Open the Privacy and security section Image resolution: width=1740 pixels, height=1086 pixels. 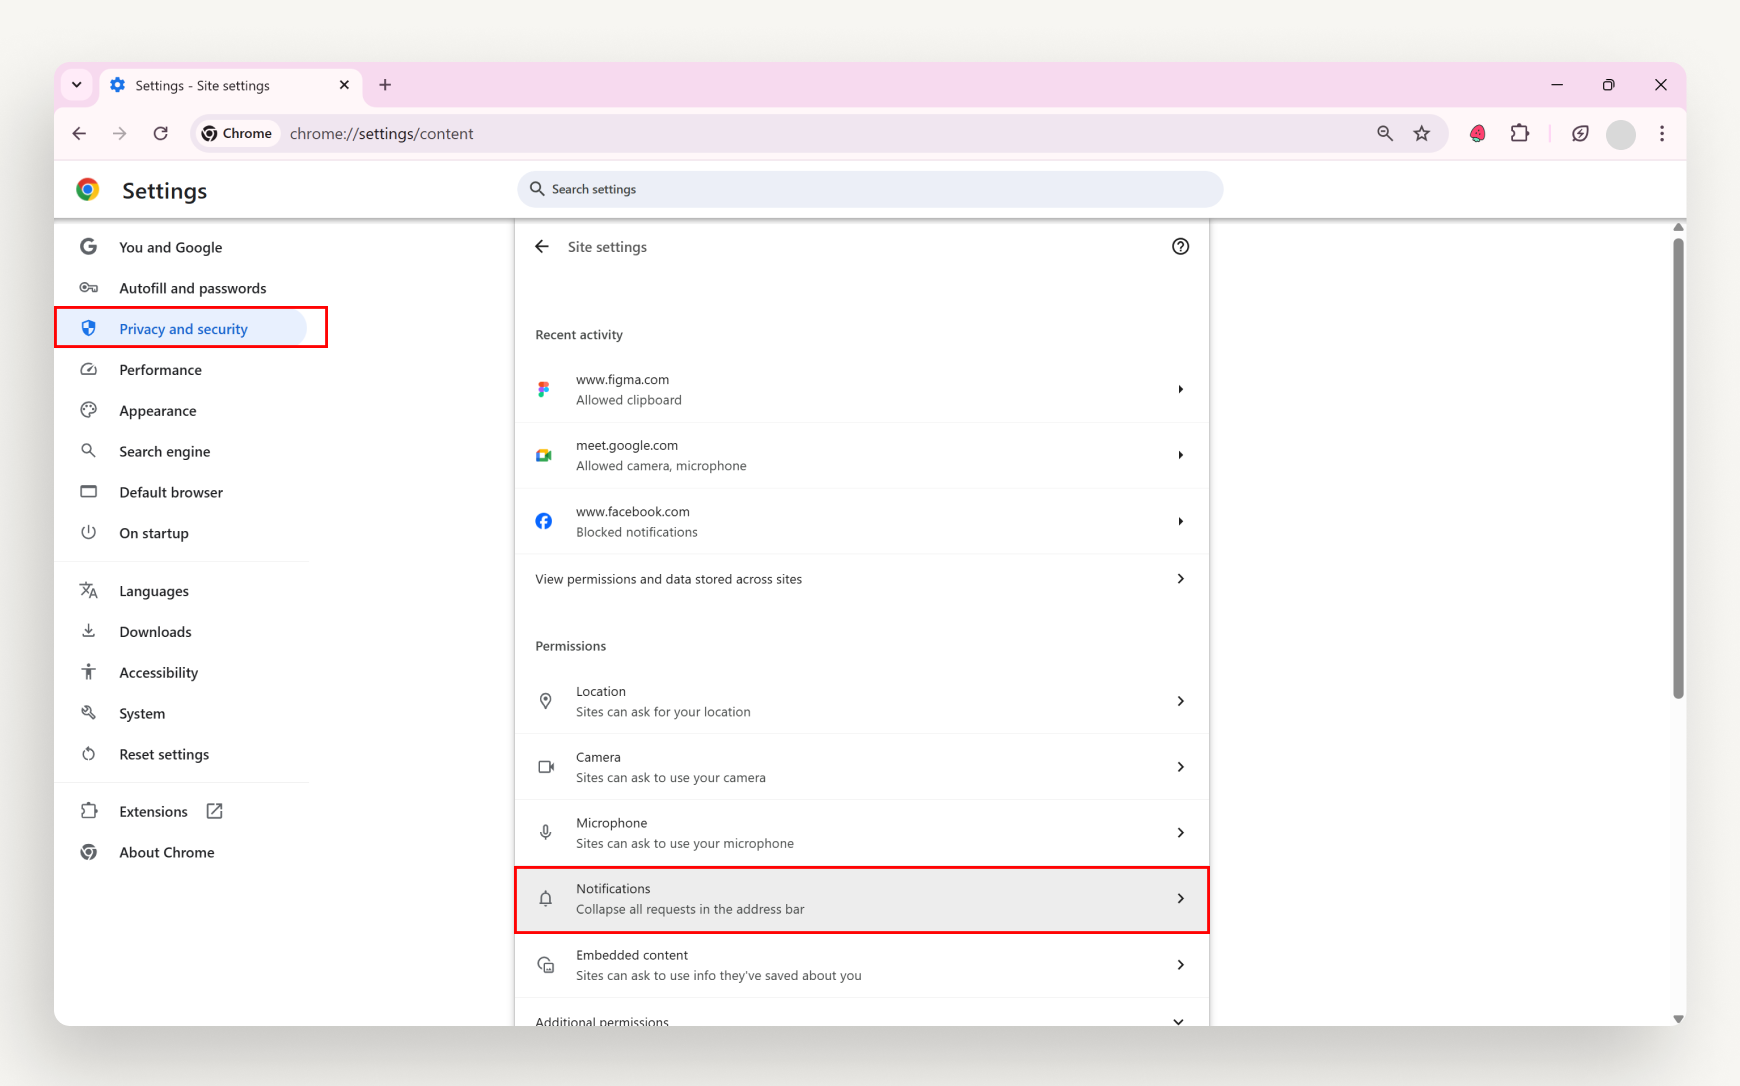pos(183,328)
